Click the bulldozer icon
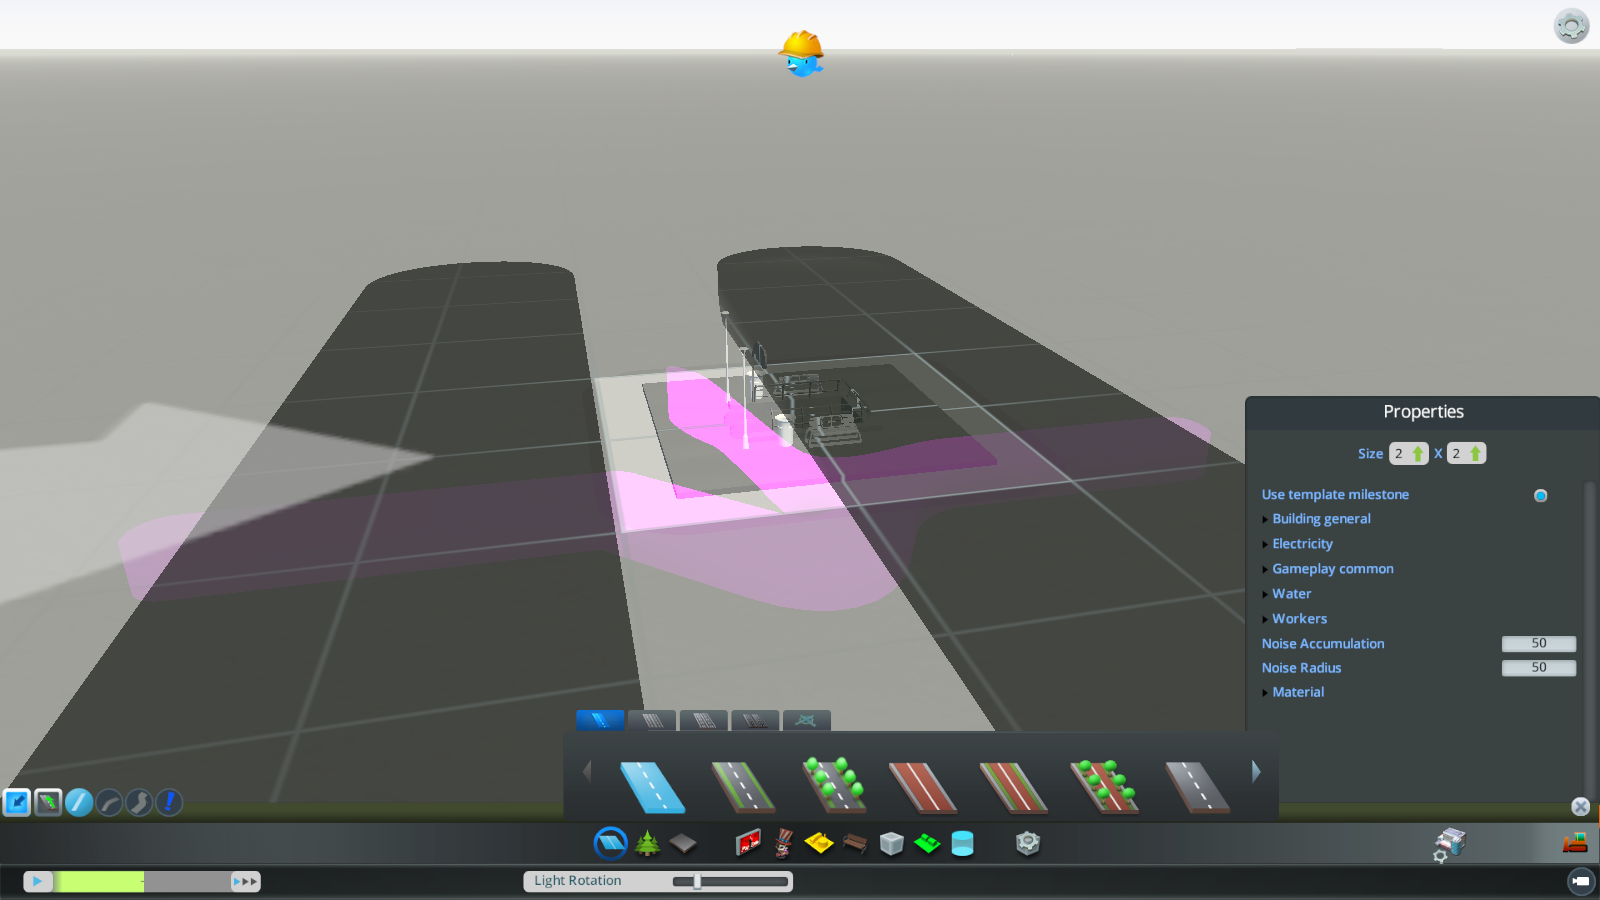 click(x=1575, y=843)
